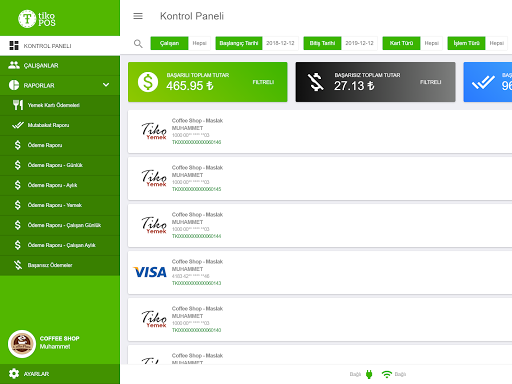The image size is (512, 384).
Task: Click the power plug status icon
Action: (369, 374)
